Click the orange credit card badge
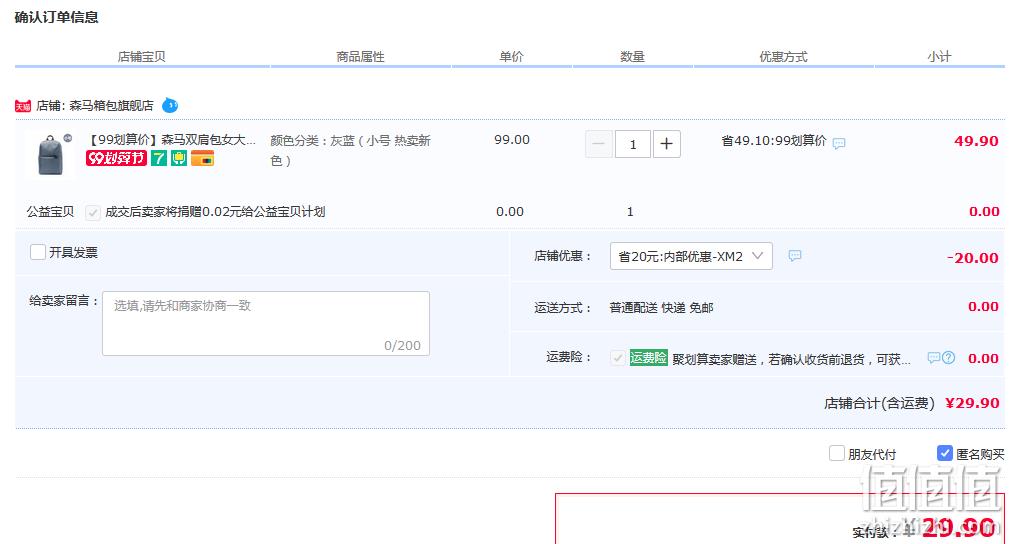This screenshot has width=1010, height=544. coord(202,158)
